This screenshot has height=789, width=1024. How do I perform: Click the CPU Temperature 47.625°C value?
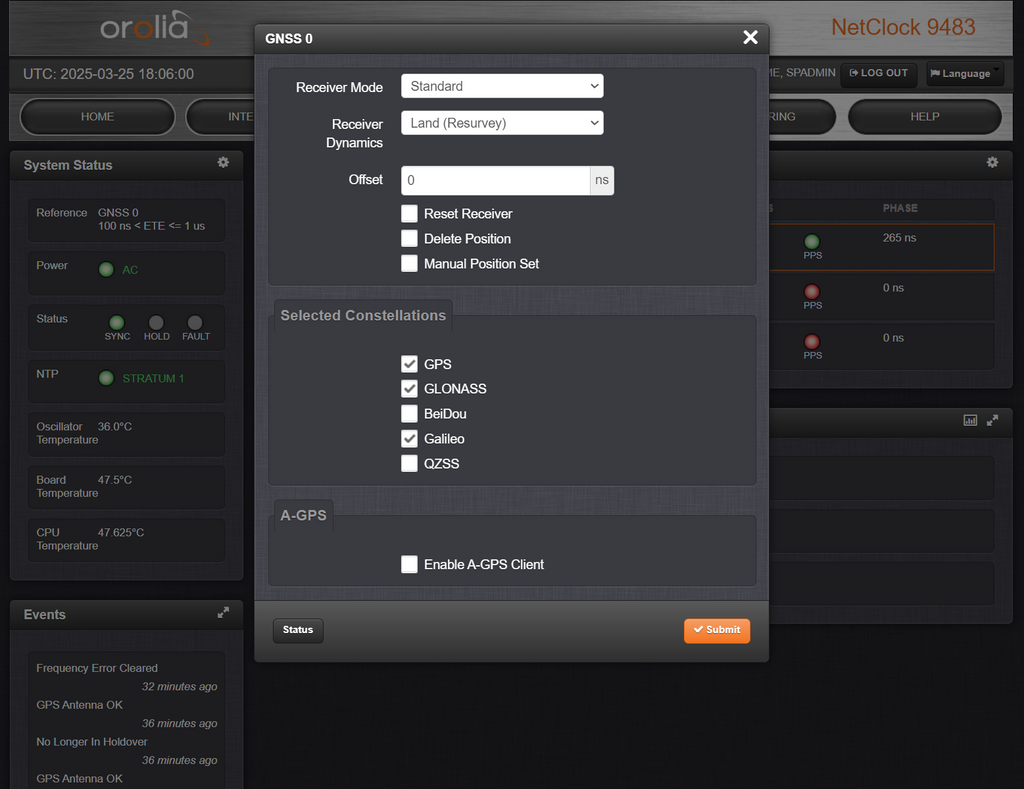(121, 532)
